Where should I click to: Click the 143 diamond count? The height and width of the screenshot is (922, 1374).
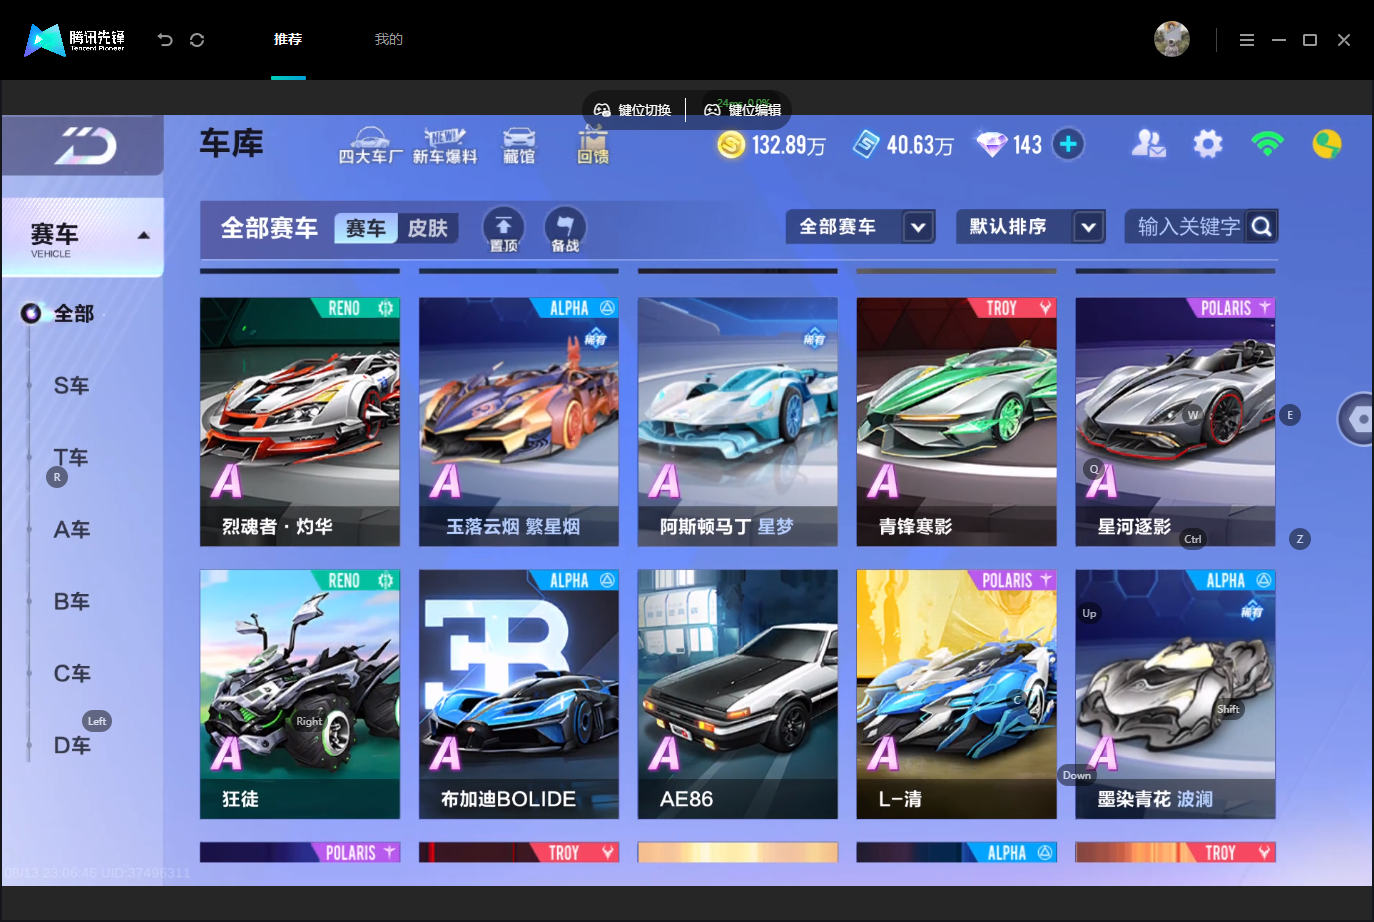coord(1027,146)
